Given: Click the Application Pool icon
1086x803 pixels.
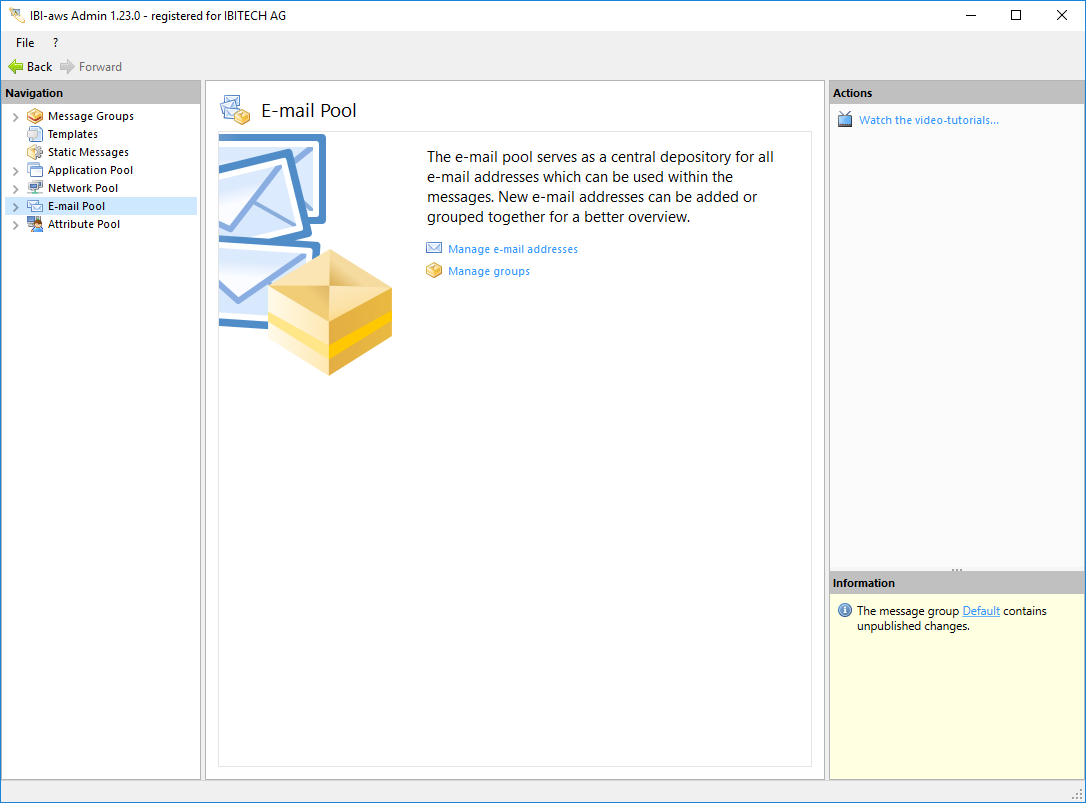Looking at the screenshot, I should click(x=35, y=170).
